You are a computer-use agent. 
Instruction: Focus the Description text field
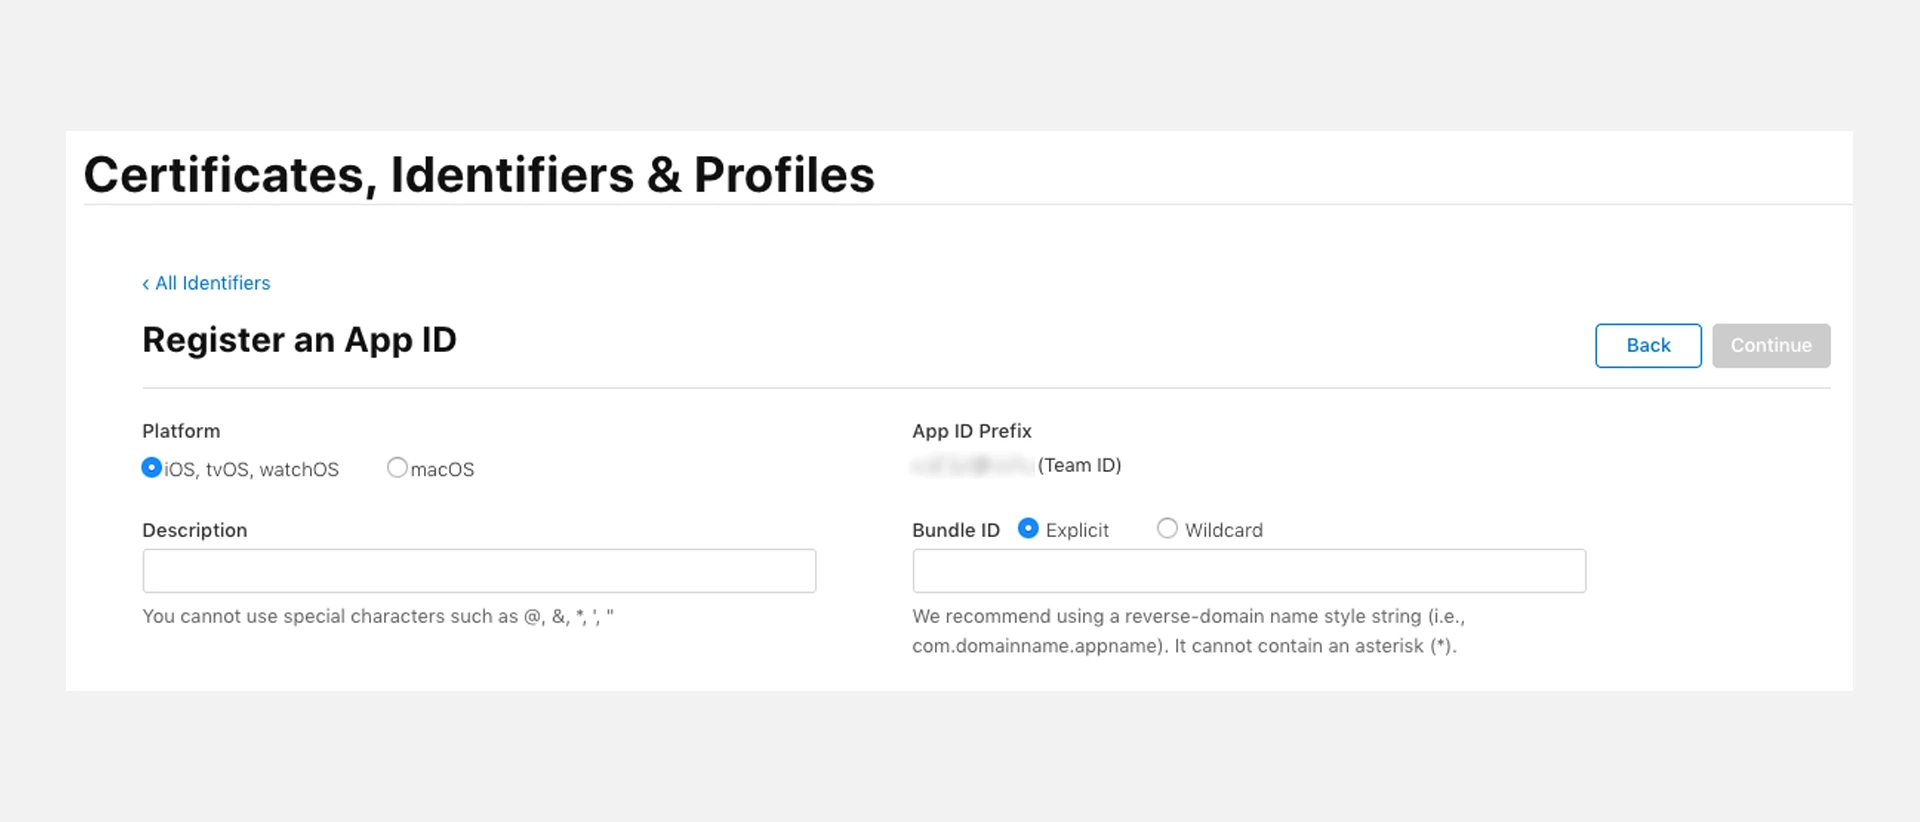pos(479,571)
